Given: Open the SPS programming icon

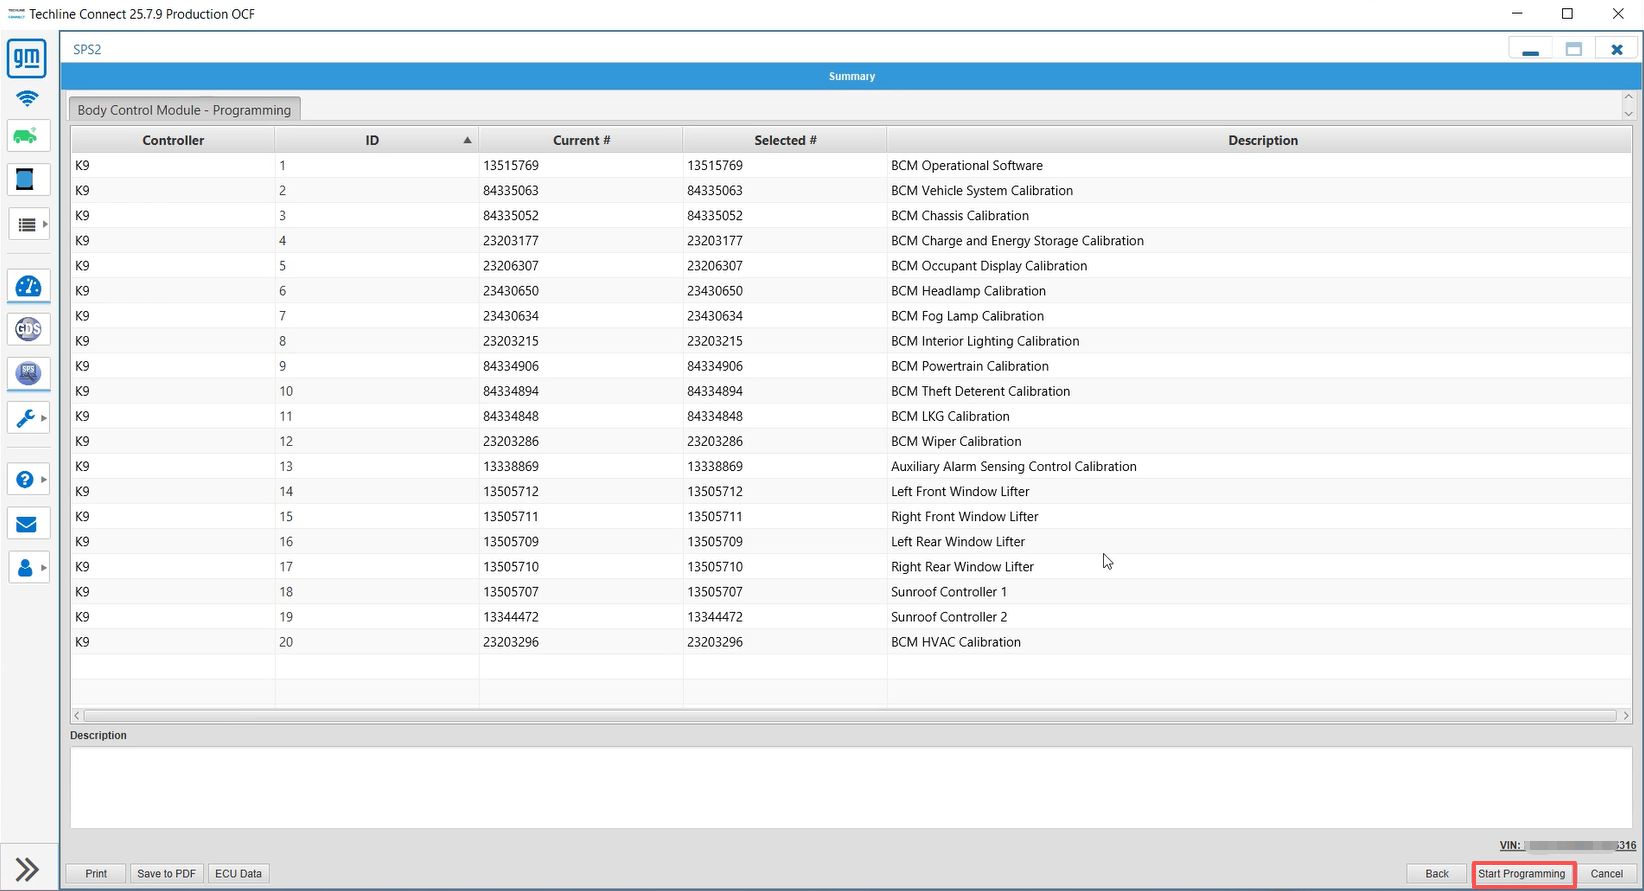Looking at the screenshot, I should pyautogui.click(x=28, y=373).
